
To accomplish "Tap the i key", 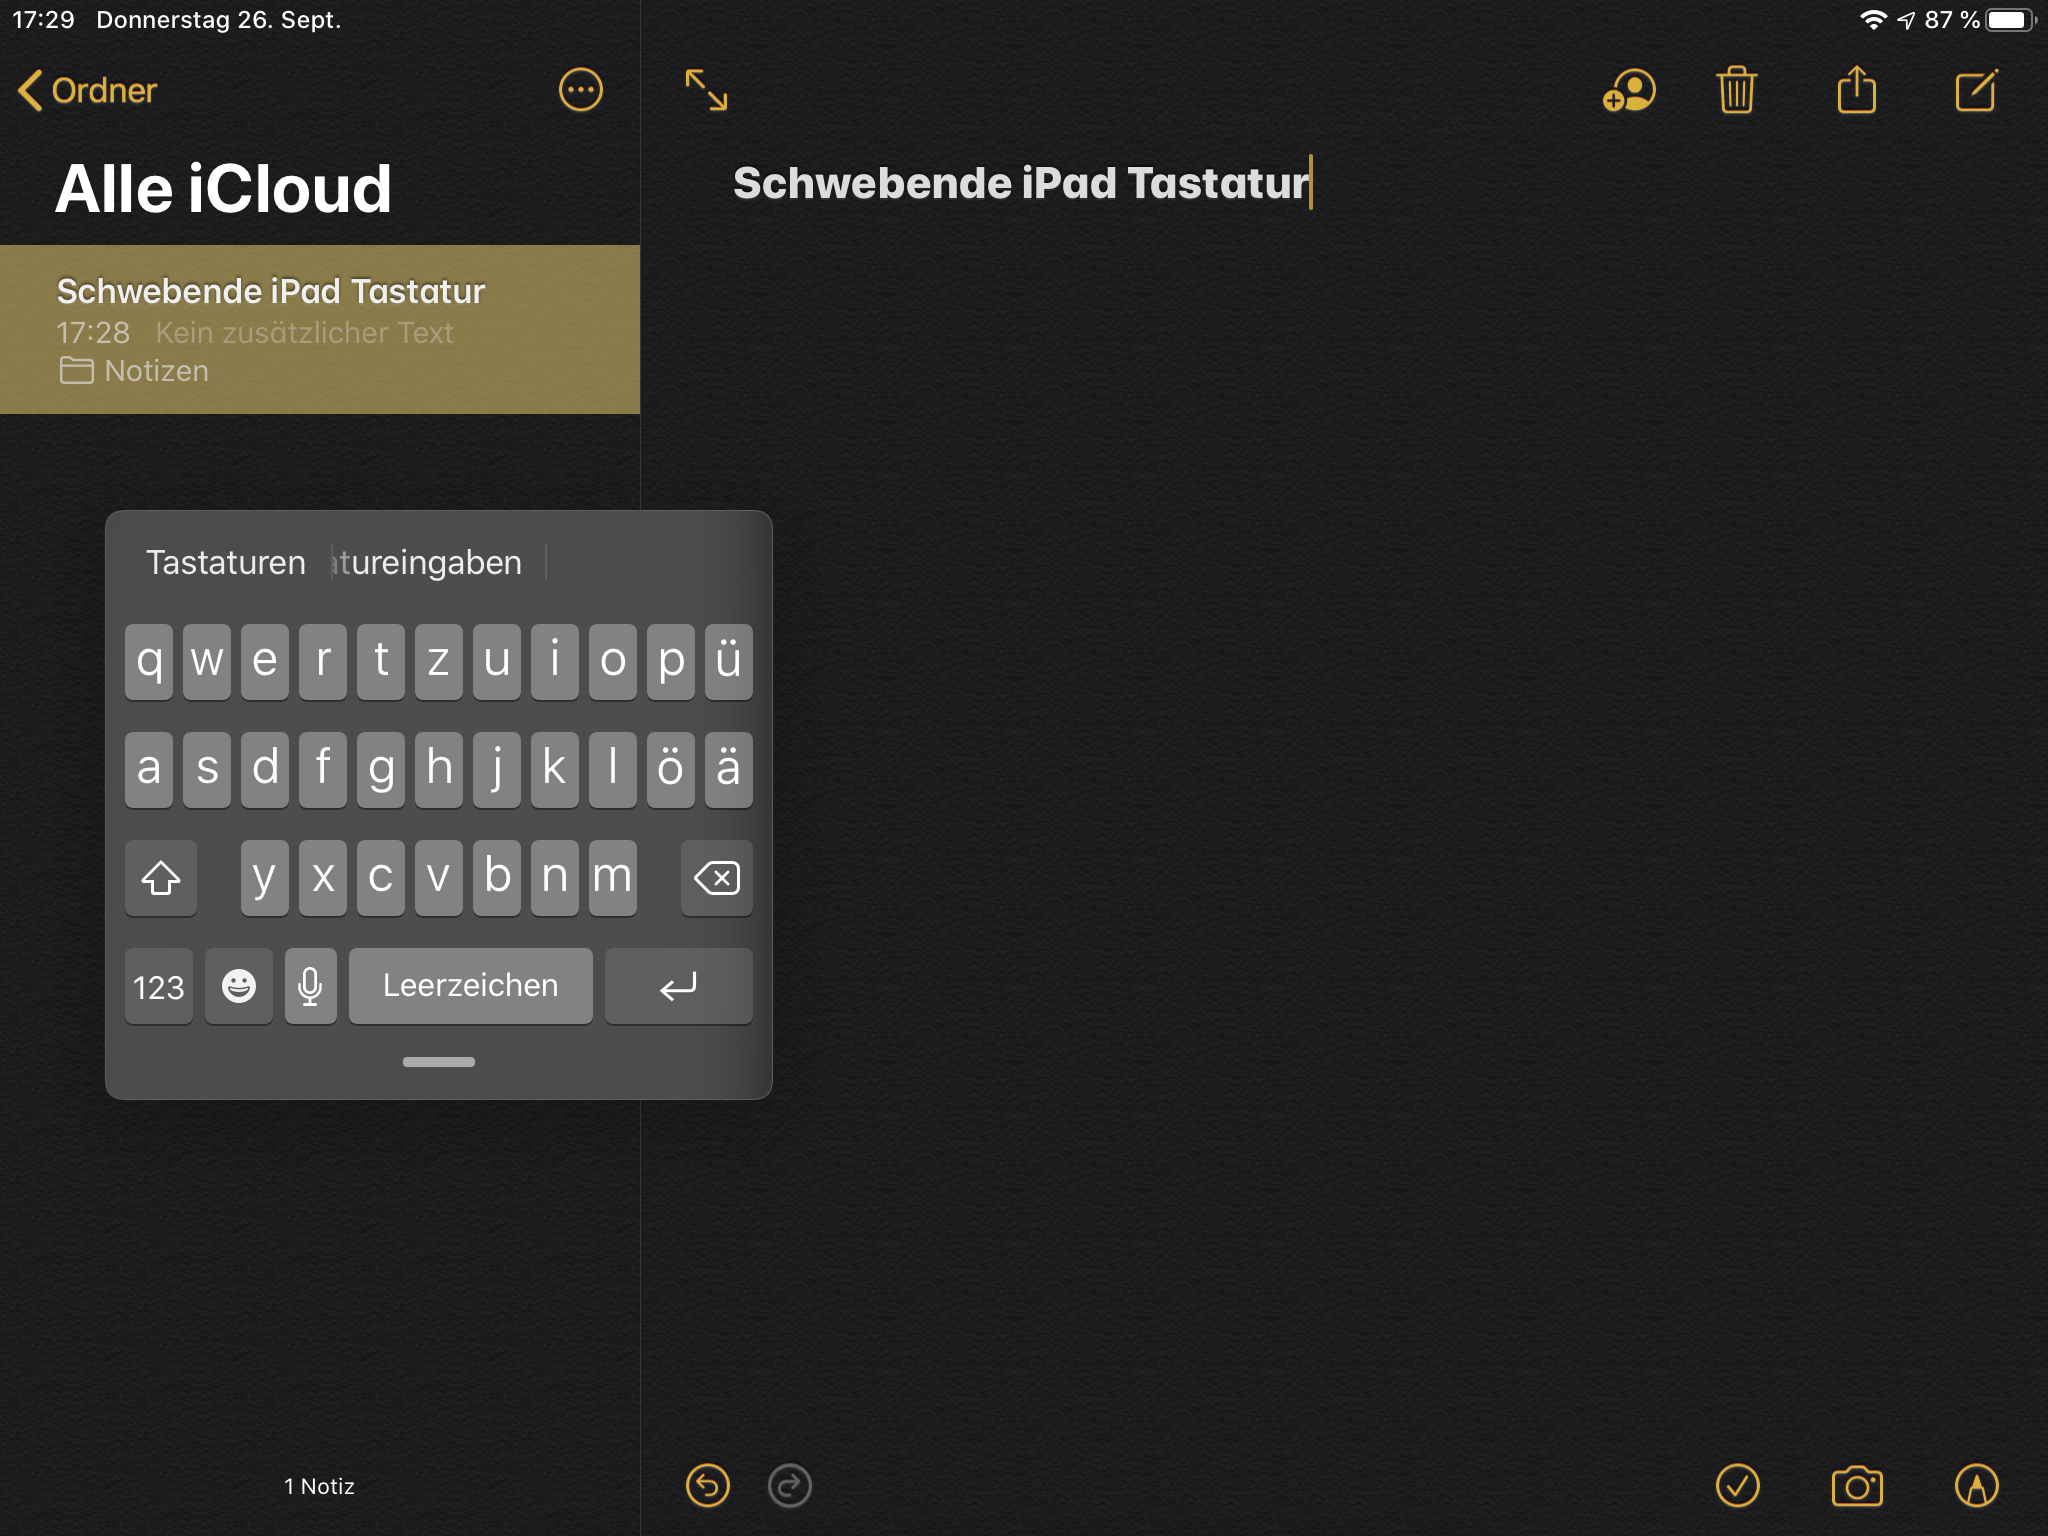I will pos(555,662).
